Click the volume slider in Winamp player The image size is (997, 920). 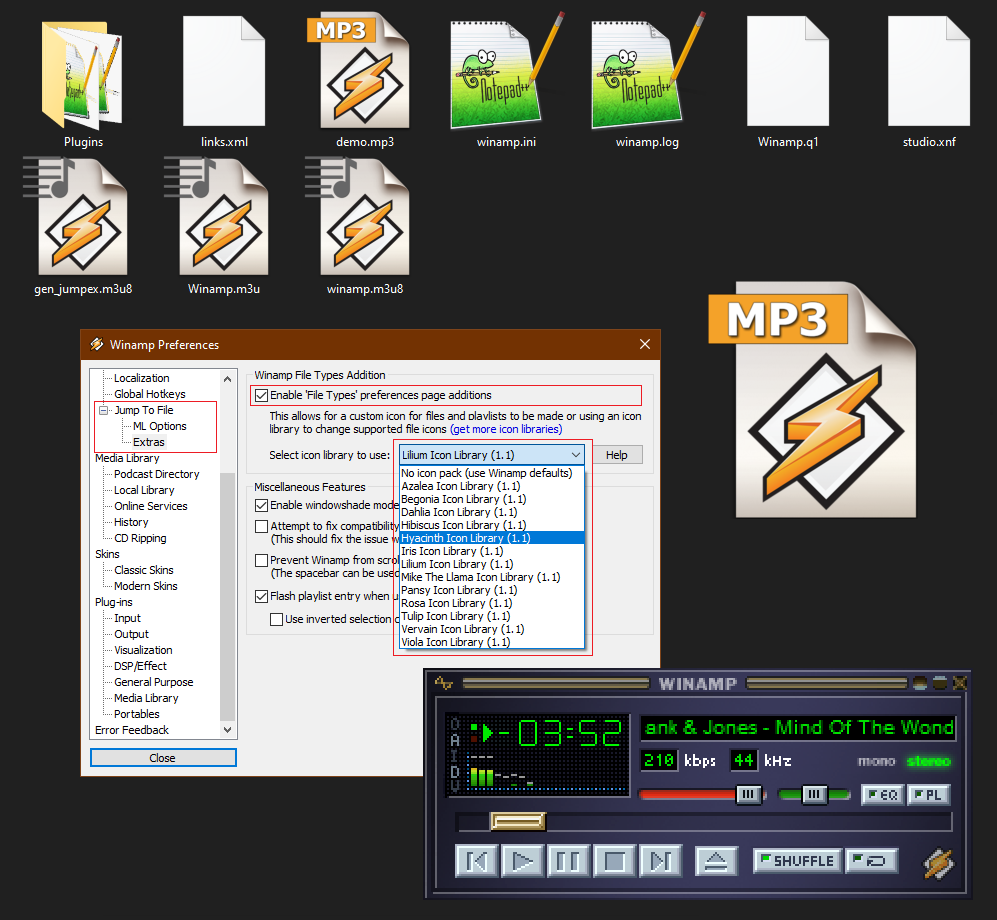click(x=701, y=794)
